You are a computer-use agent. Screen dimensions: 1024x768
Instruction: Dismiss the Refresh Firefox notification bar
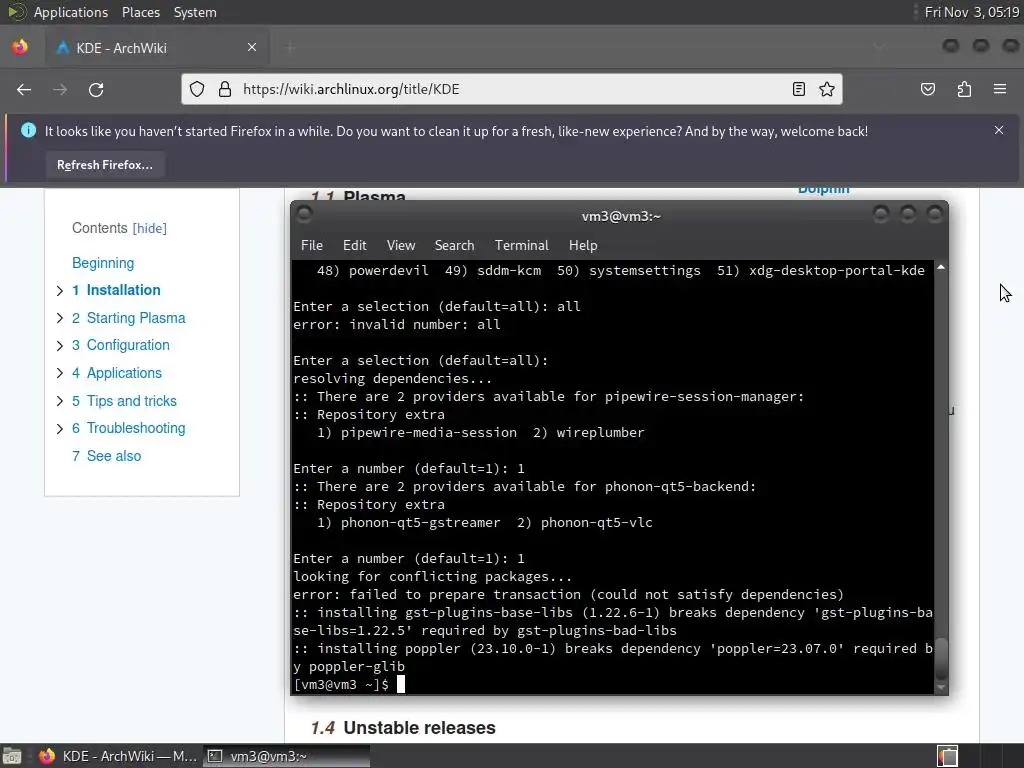[999, 130]
